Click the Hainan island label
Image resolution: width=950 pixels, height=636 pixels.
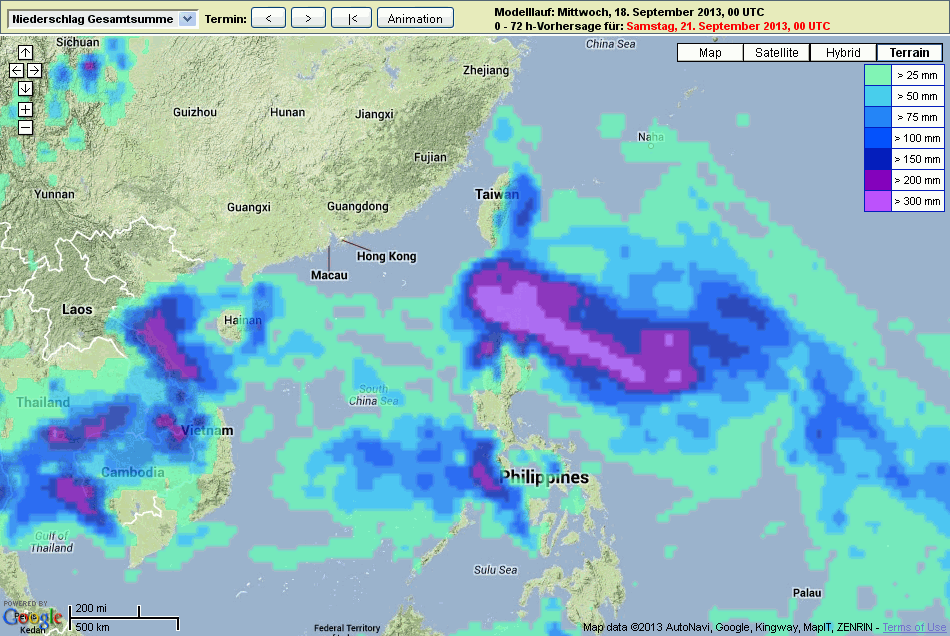pyautogui.click(x=243, y=320)
